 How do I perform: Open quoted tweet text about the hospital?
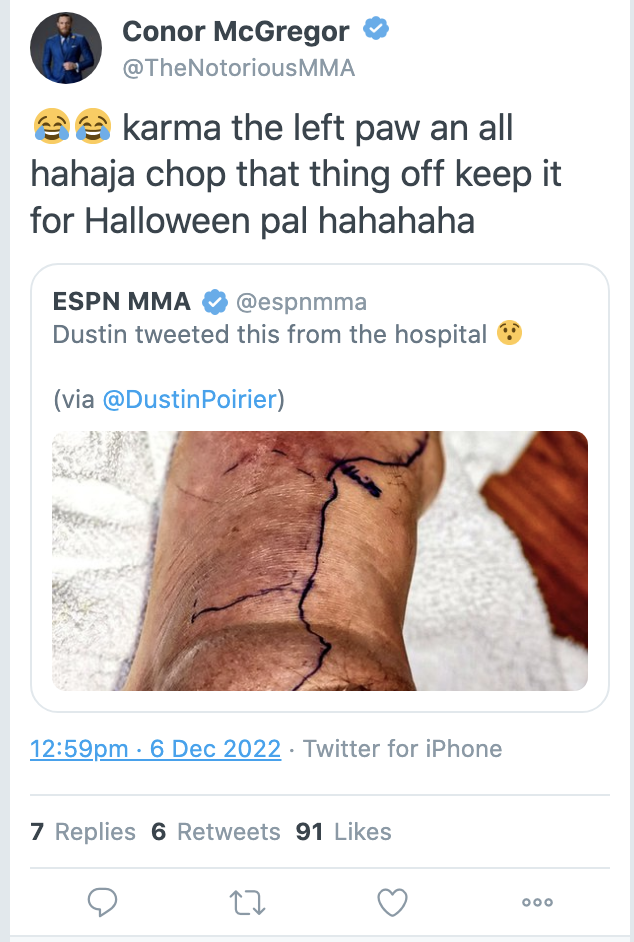point(287,334)
